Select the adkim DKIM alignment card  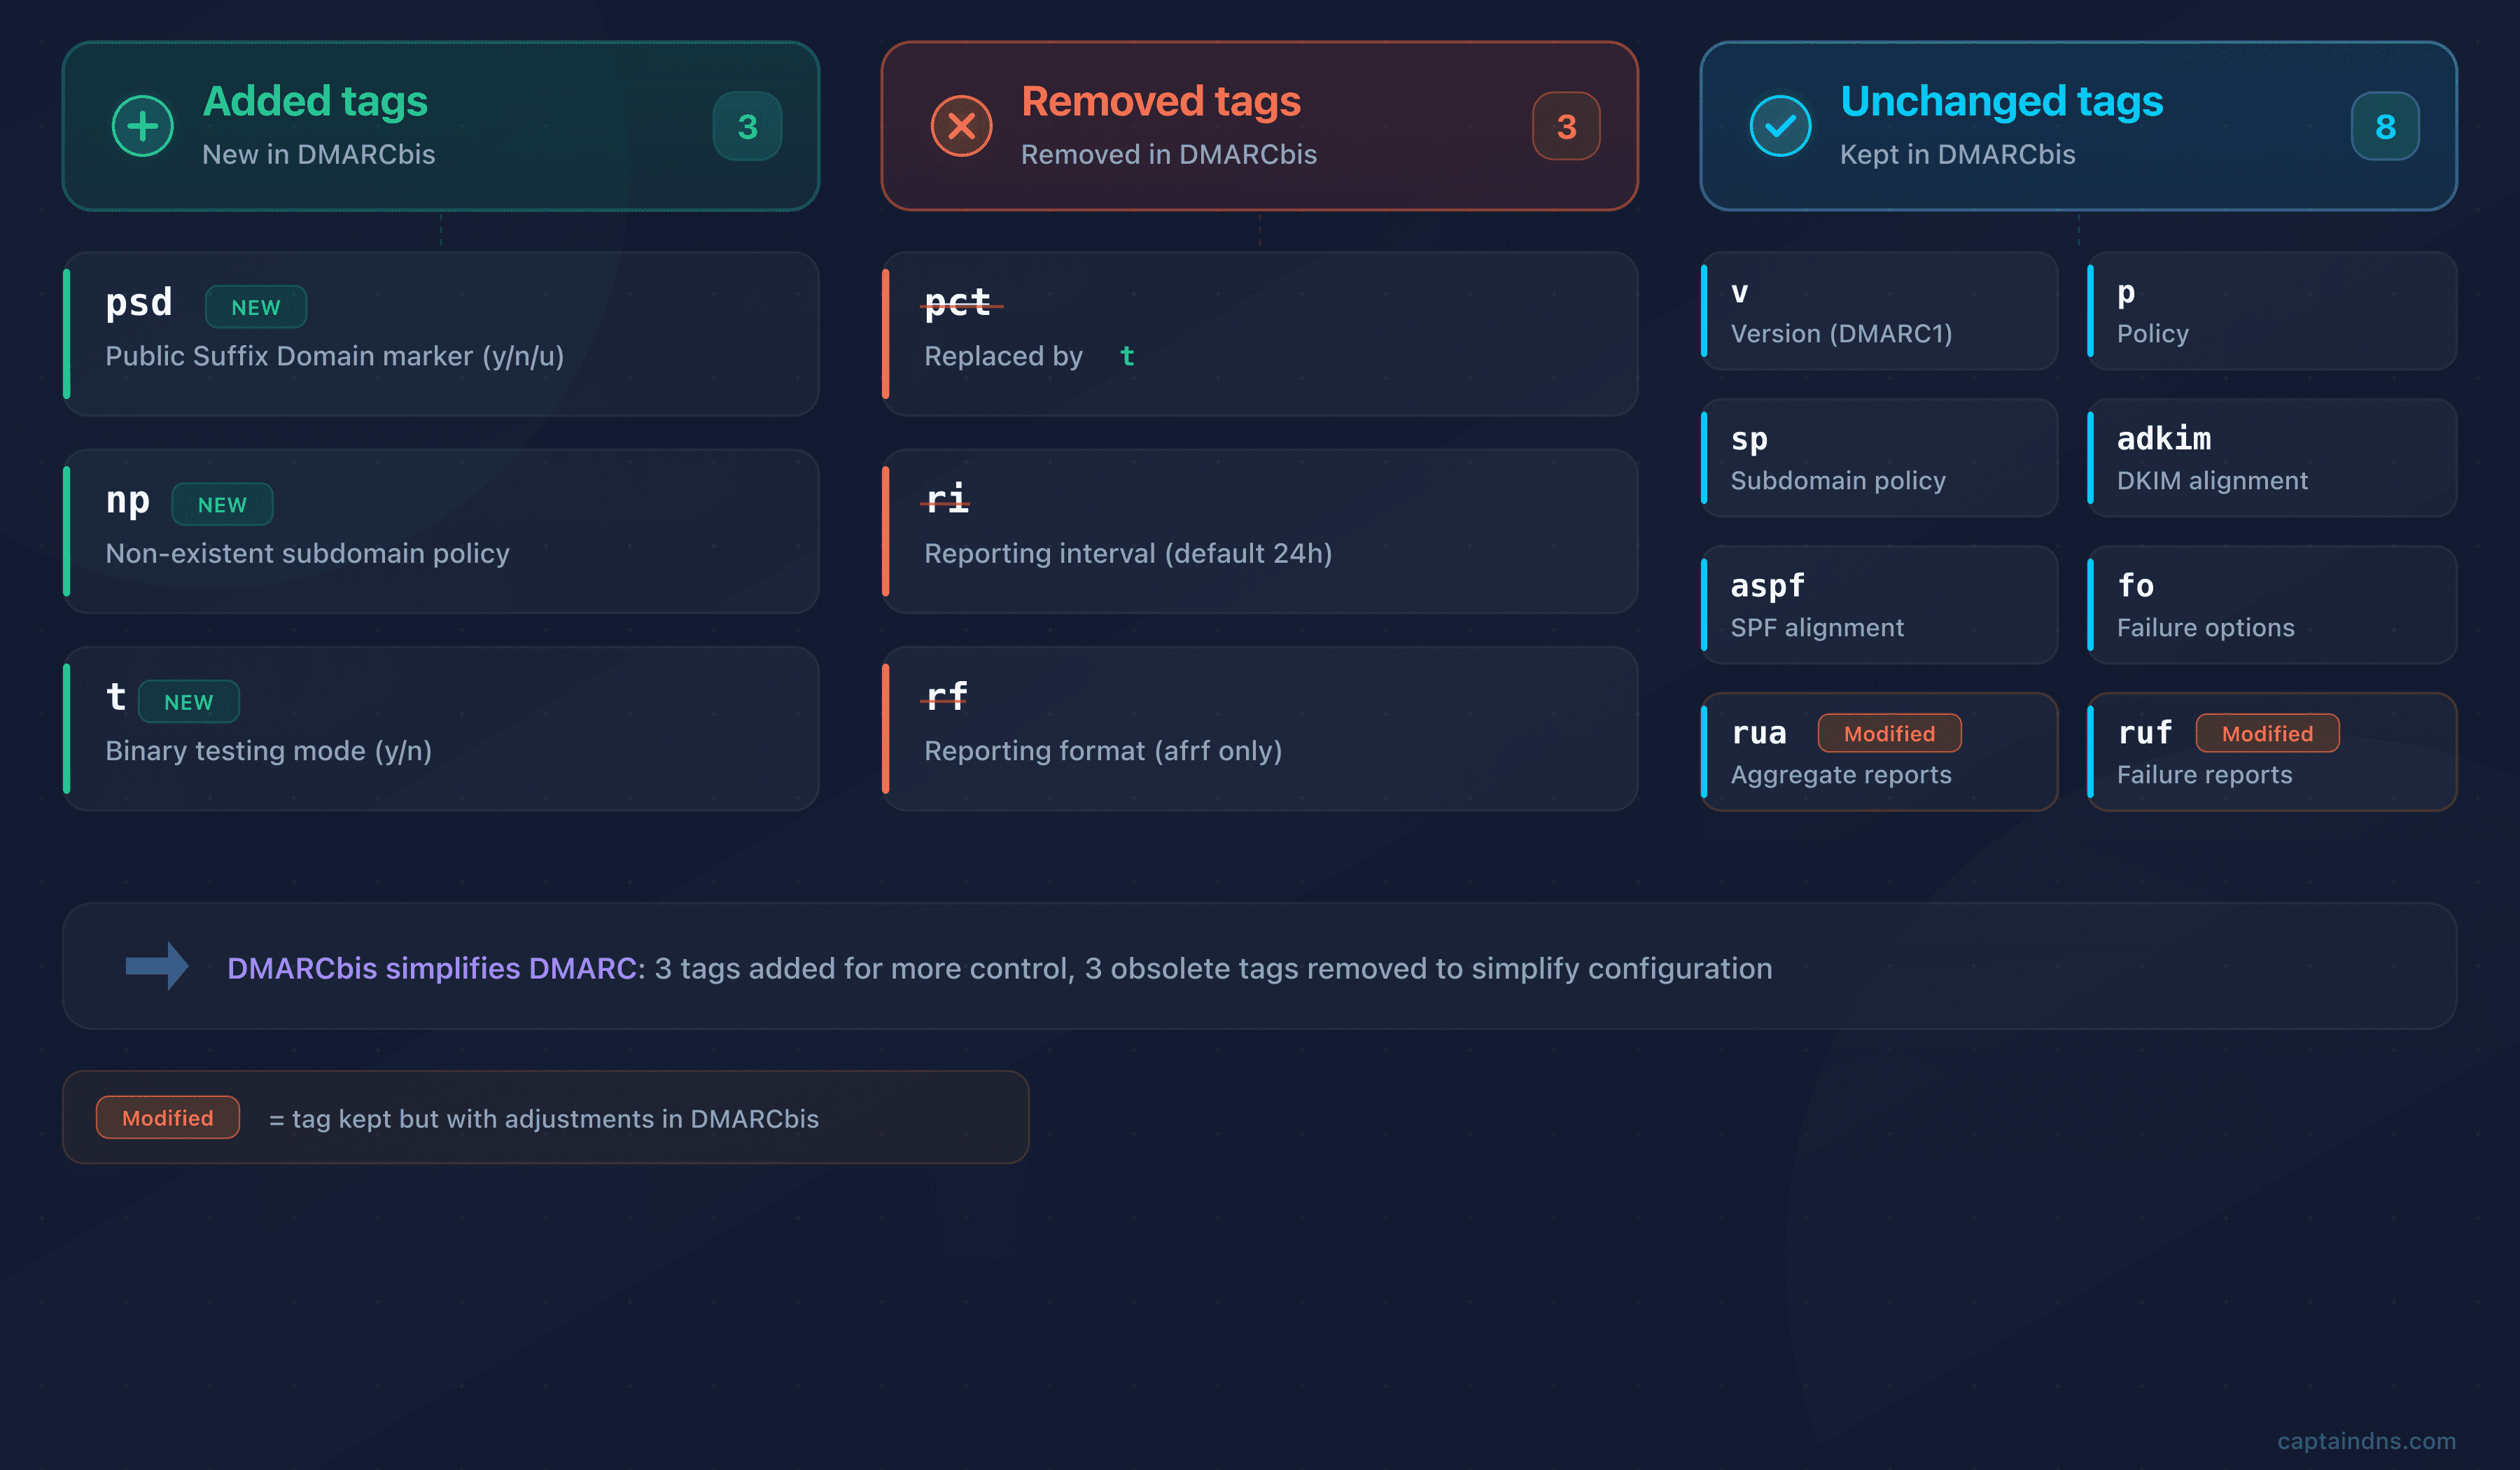pos(2272,458)
